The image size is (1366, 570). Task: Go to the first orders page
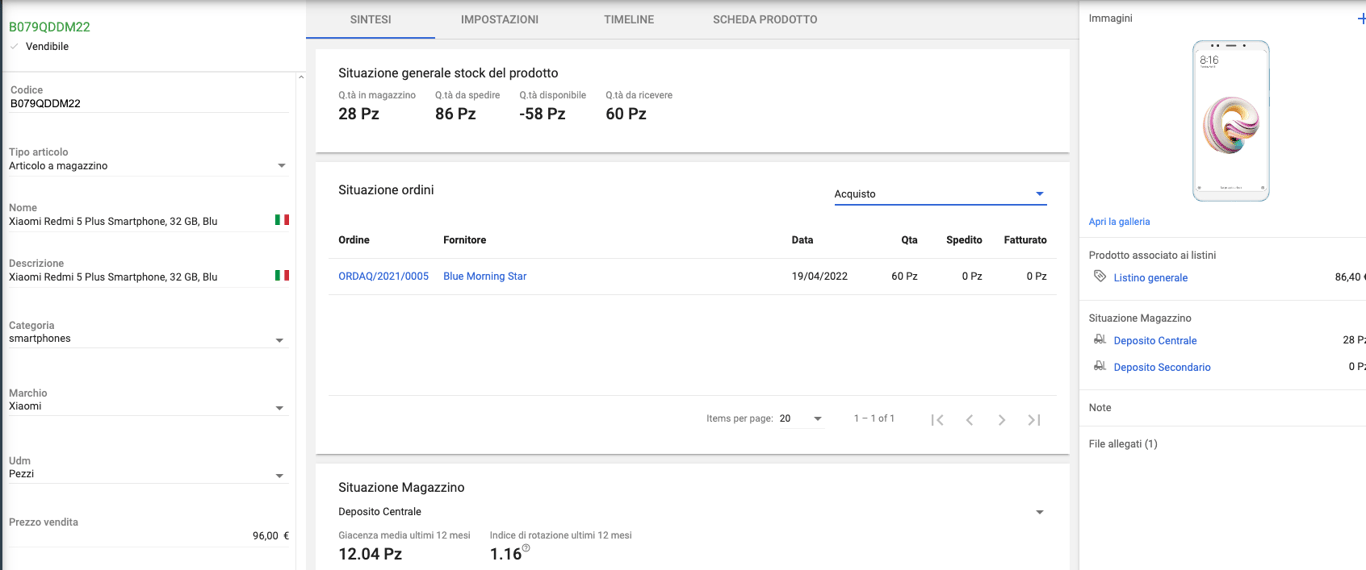pyautogui.click(x=937, y=420)
